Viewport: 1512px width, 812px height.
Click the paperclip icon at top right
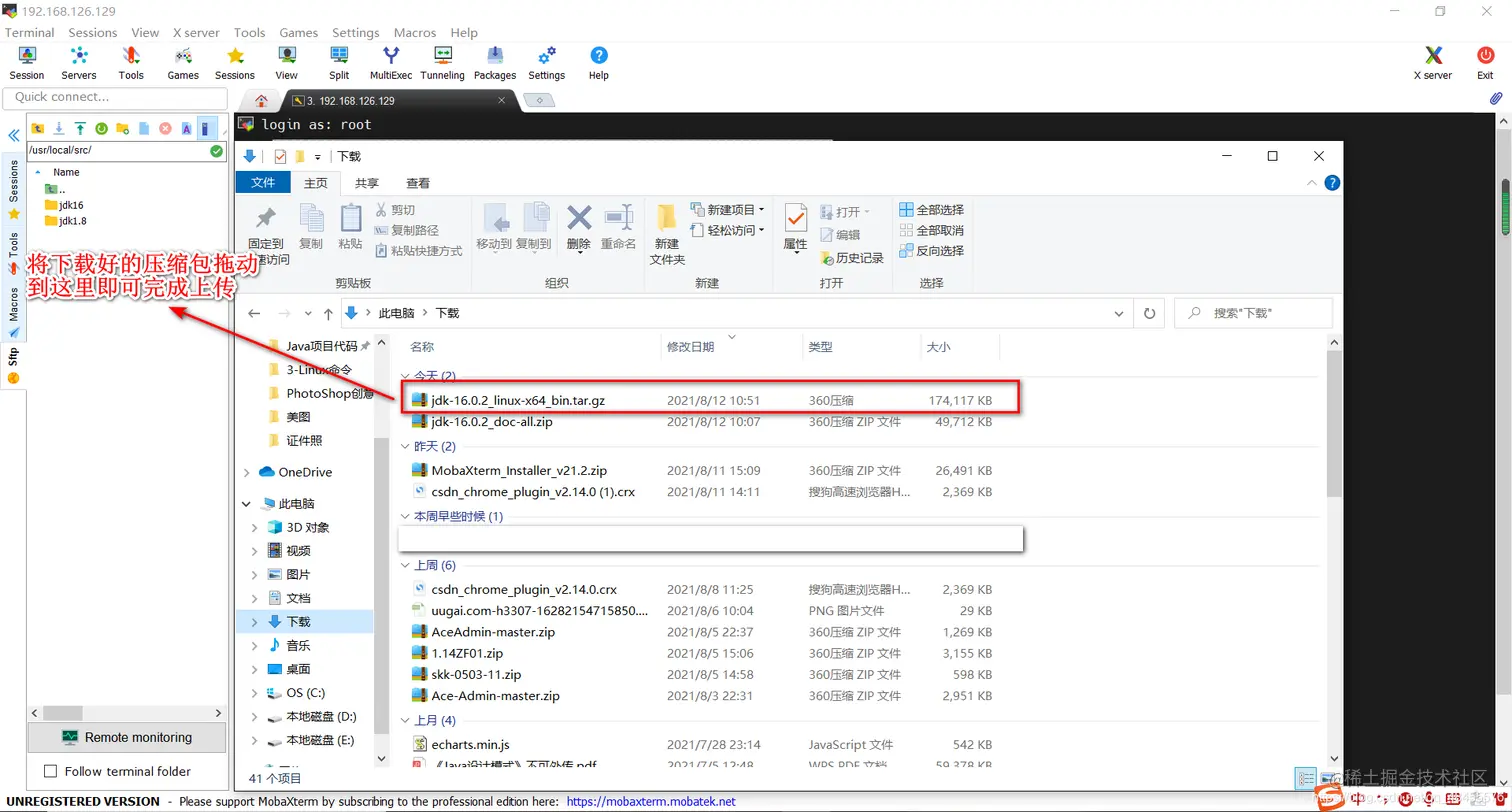(1496, 99)
